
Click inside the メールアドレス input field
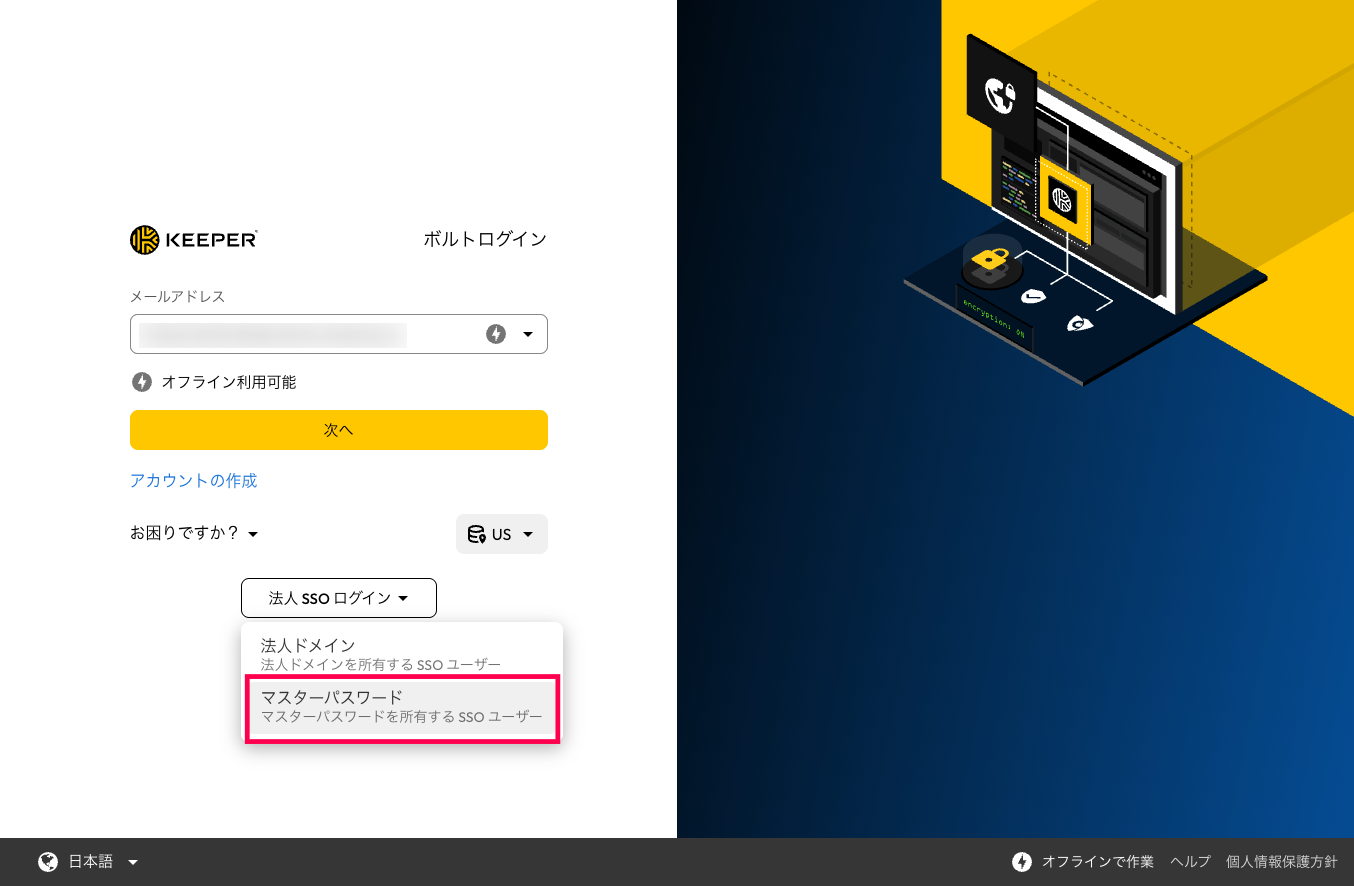(x=300, y=334)
